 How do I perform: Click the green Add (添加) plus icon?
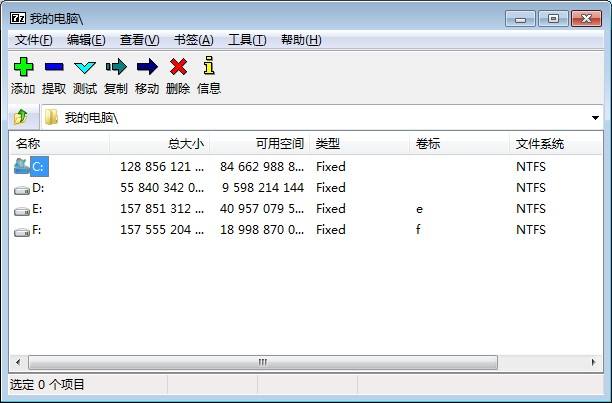[23, 67]
